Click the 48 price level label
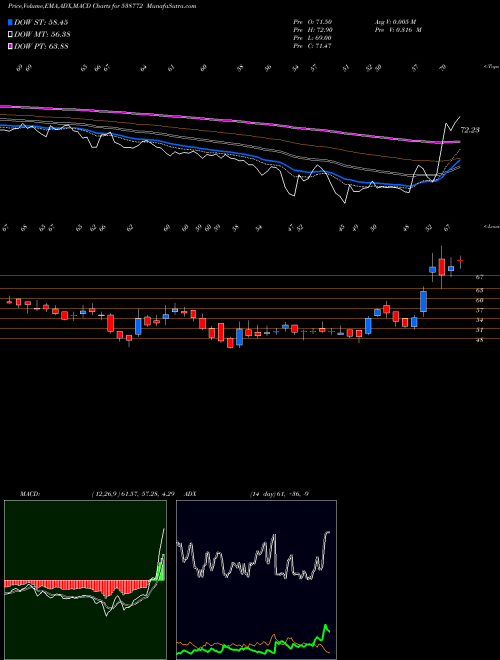 click(479, 340)
